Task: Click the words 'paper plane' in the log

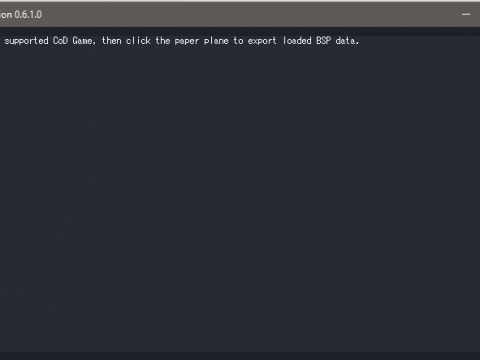Action: point(201,41)
